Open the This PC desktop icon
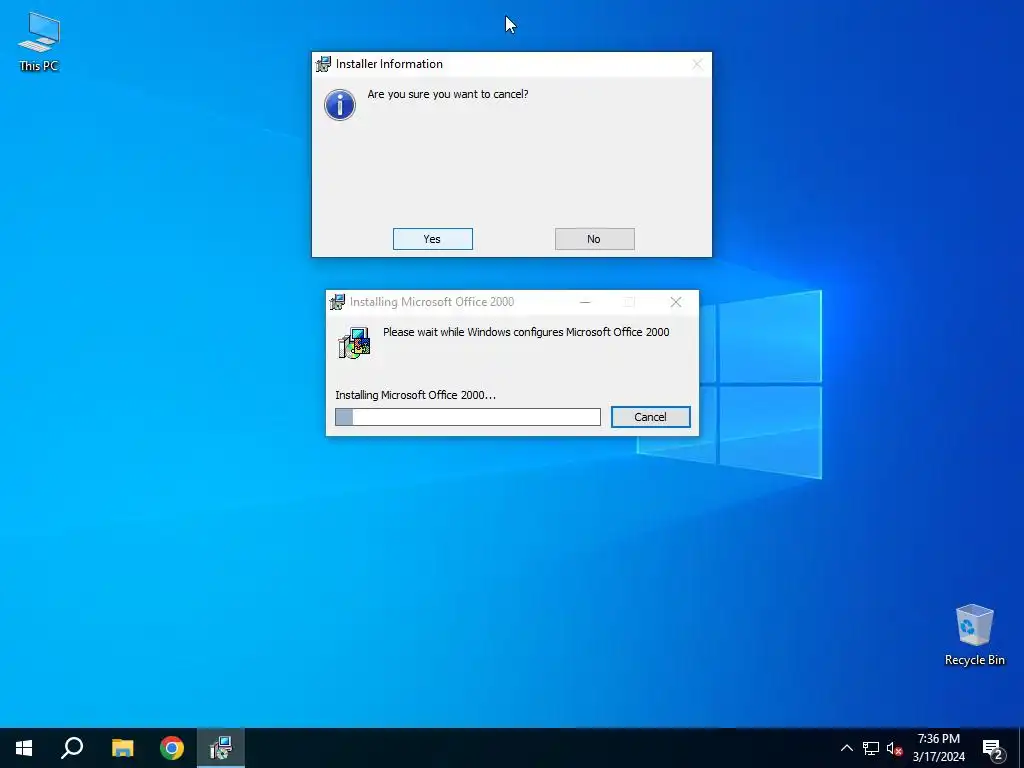Screen dimensions: 1024x768 (x=39, y=41)
